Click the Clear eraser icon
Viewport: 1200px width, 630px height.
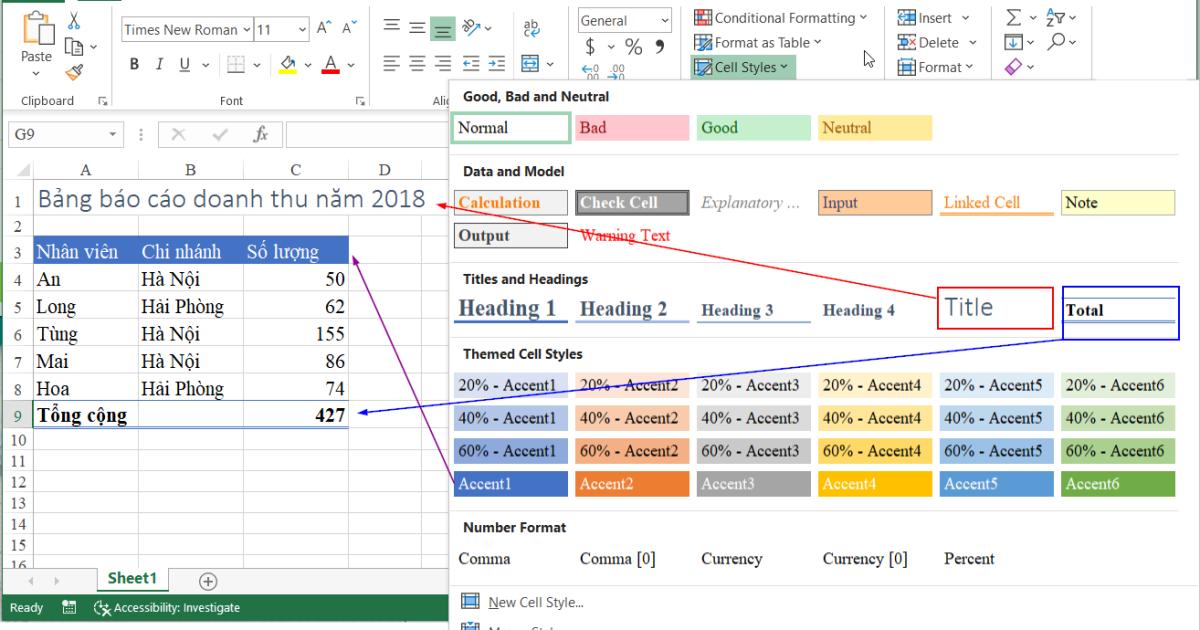(x=1014, y=66)
